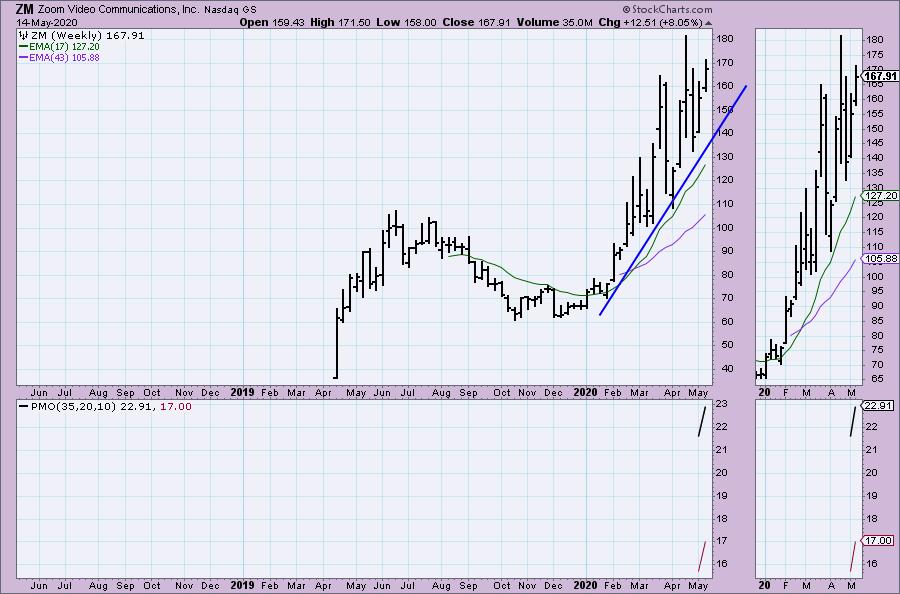Click the 40 label on the main price axis
Screen dimensions: 900x594
coord(726,368)
